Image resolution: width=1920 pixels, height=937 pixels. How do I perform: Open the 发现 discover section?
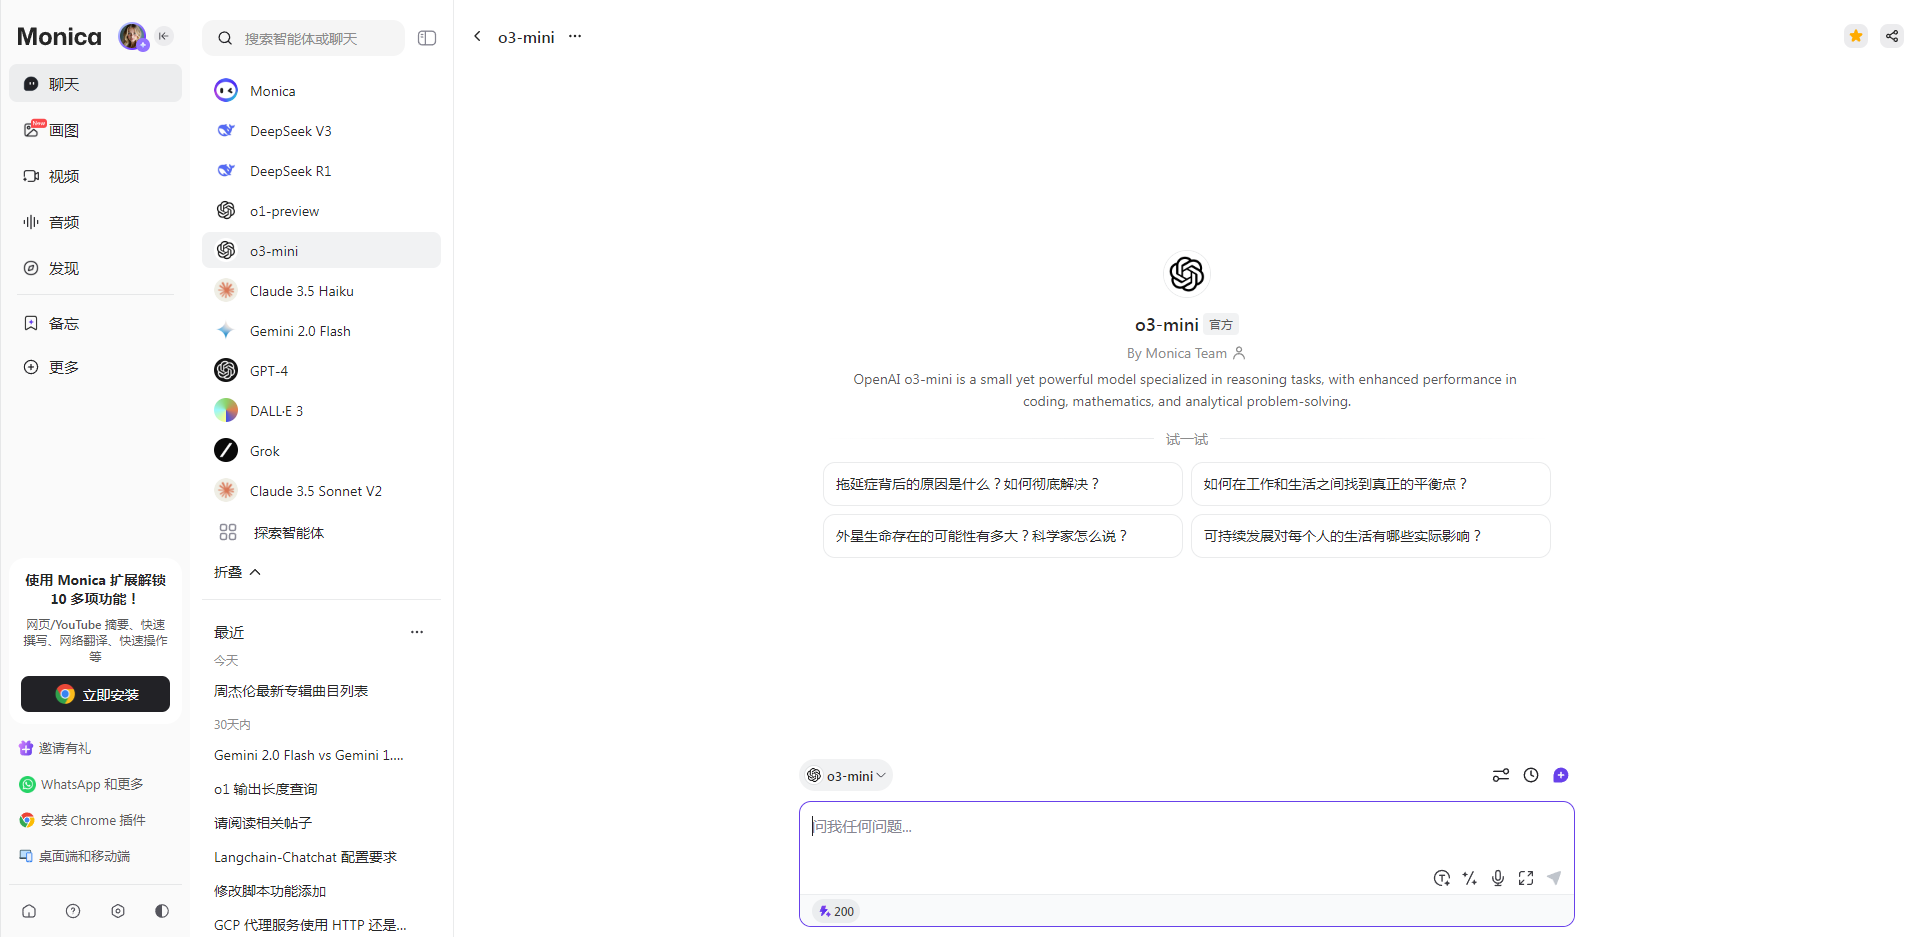coord(96,268)
